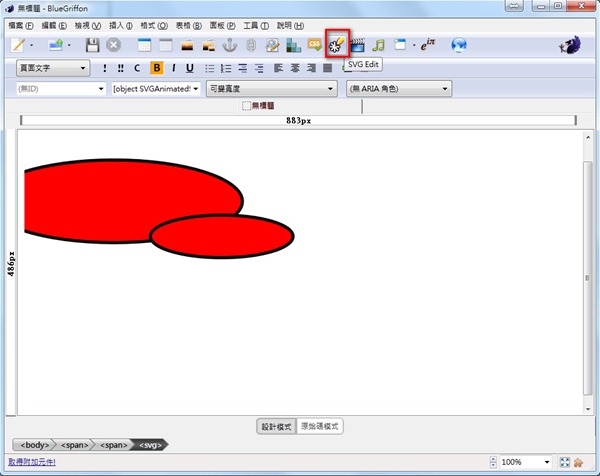The height and width of the screenshot is (476, 600).
Task: Preview in browser with the globe icon
Action: pos(458,45)
